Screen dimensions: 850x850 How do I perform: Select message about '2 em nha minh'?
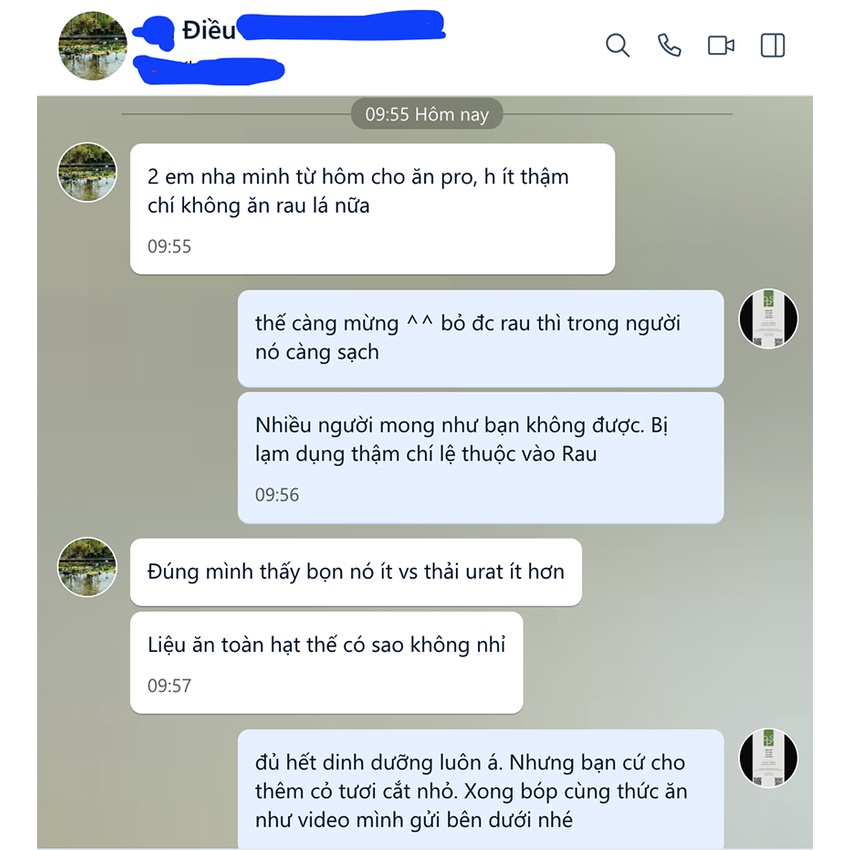tap(372, 209)
